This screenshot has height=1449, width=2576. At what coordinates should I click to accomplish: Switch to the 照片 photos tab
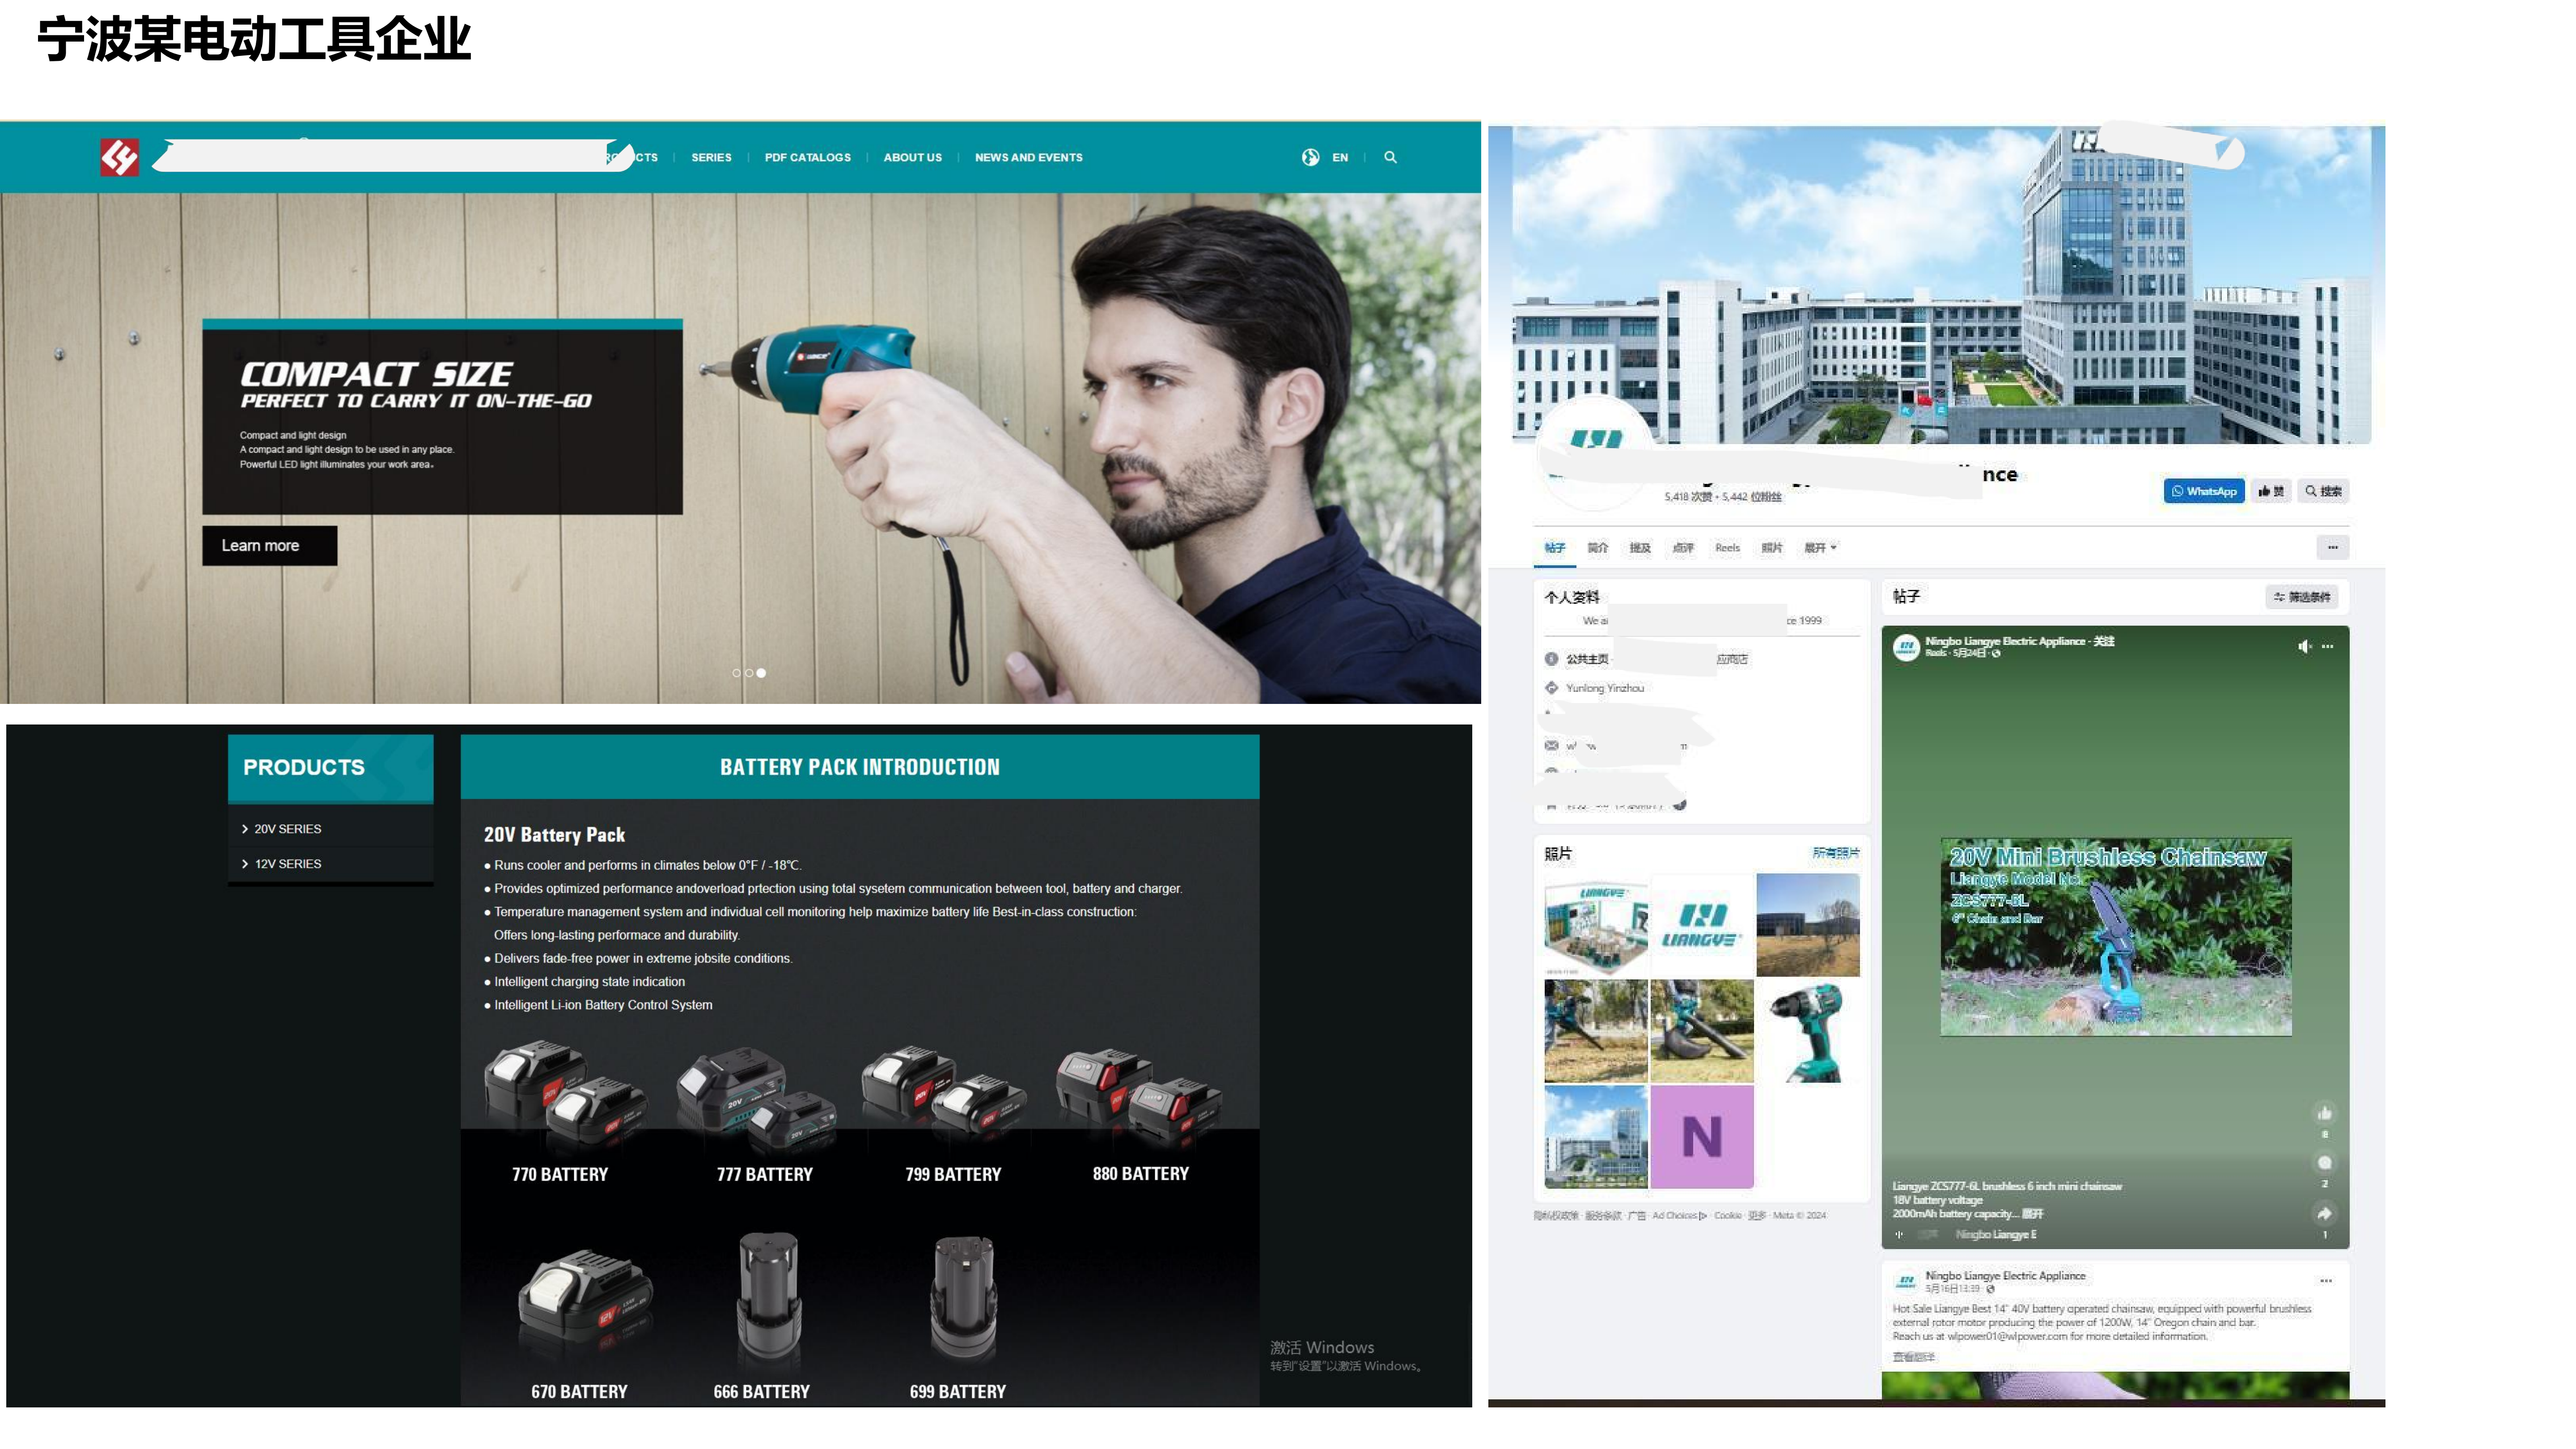[x=1771, y=548]
